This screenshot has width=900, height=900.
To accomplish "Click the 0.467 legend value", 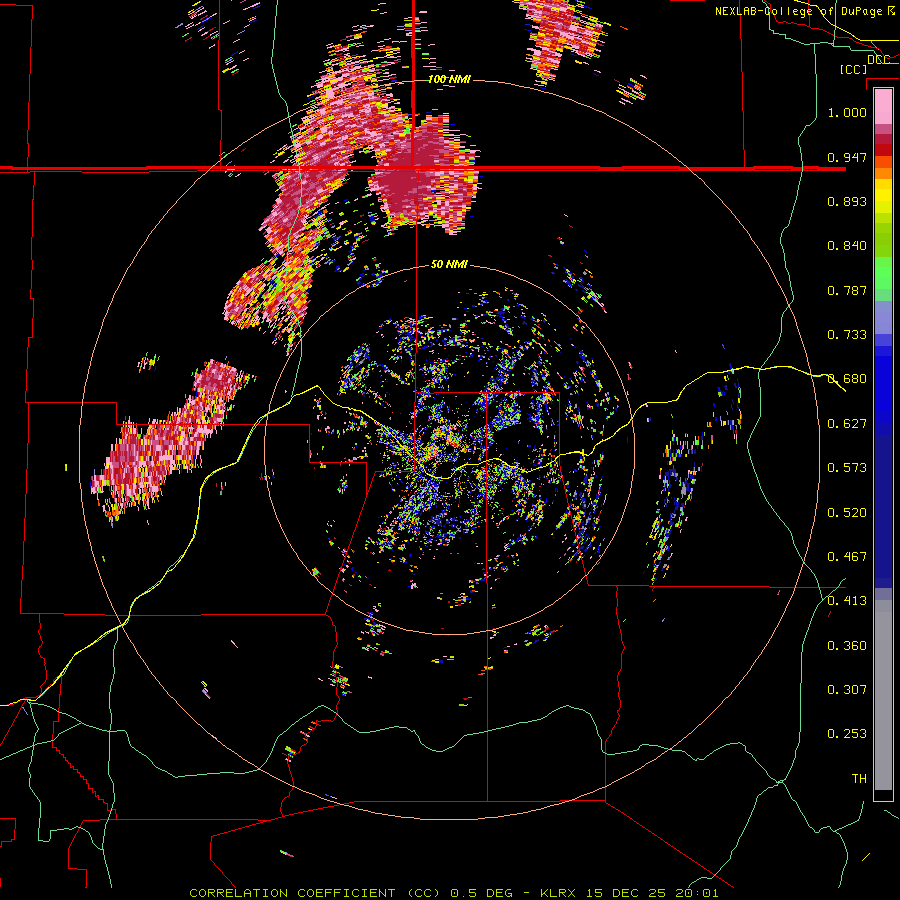I will [x=847, y=557].
